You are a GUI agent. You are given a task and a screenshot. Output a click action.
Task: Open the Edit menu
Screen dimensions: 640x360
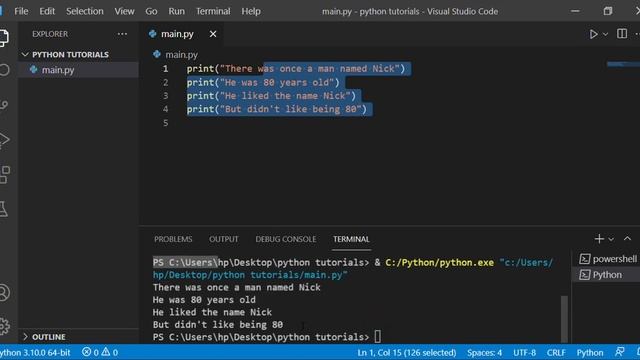point(47,11)
